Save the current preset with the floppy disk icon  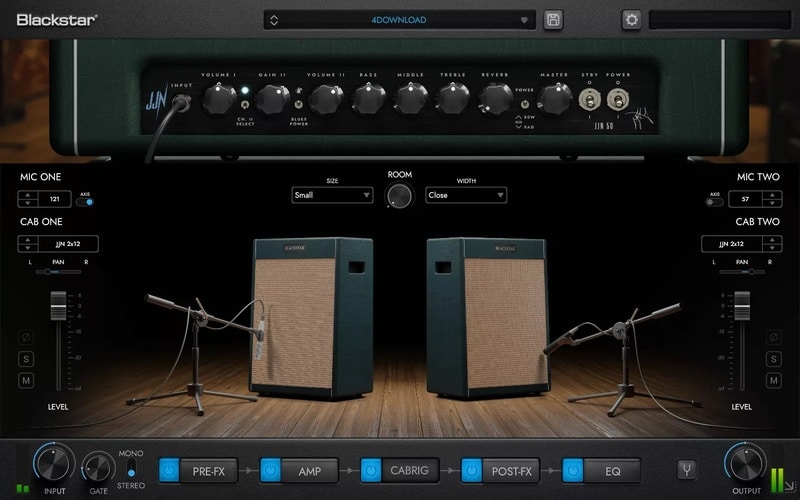(x=553, y=20)
